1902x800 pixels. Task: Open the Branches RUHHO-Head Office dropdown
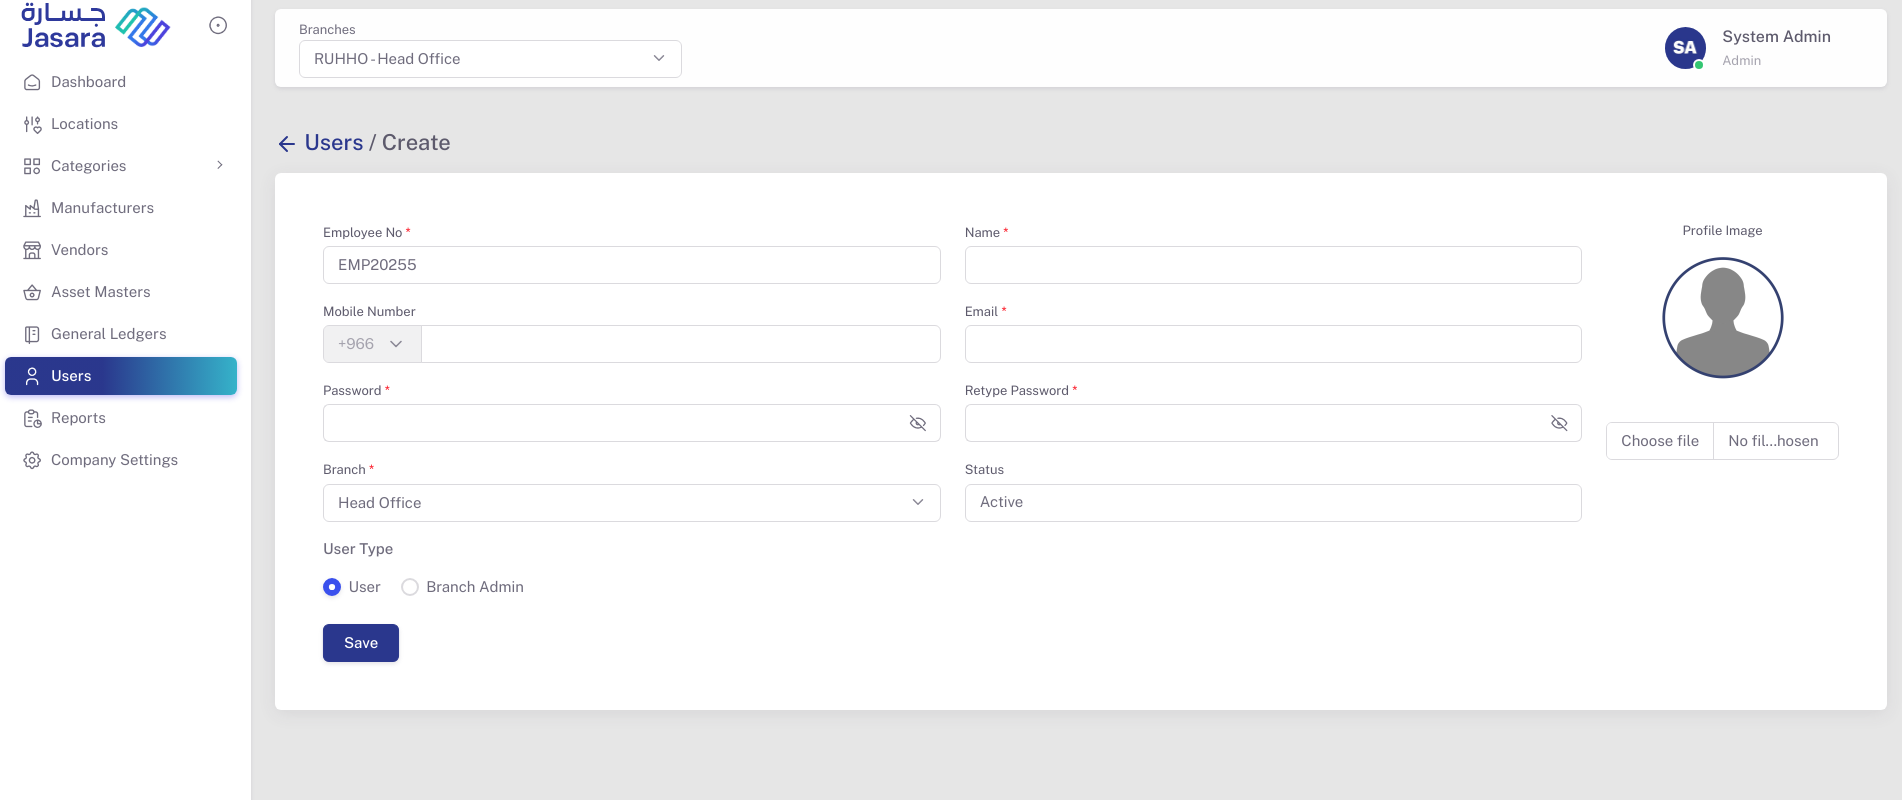pyautogui.click(x=490, y=59)
